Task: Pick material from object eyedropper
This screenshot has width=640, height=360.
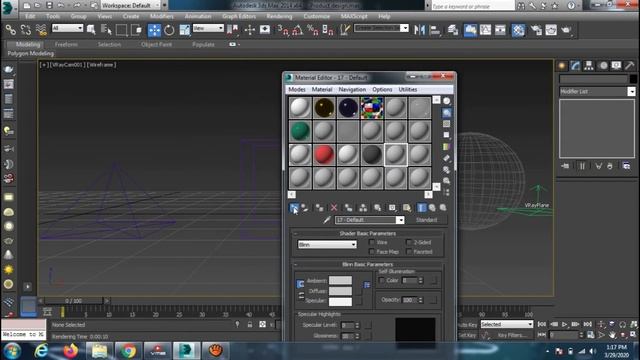Action: 327,220
